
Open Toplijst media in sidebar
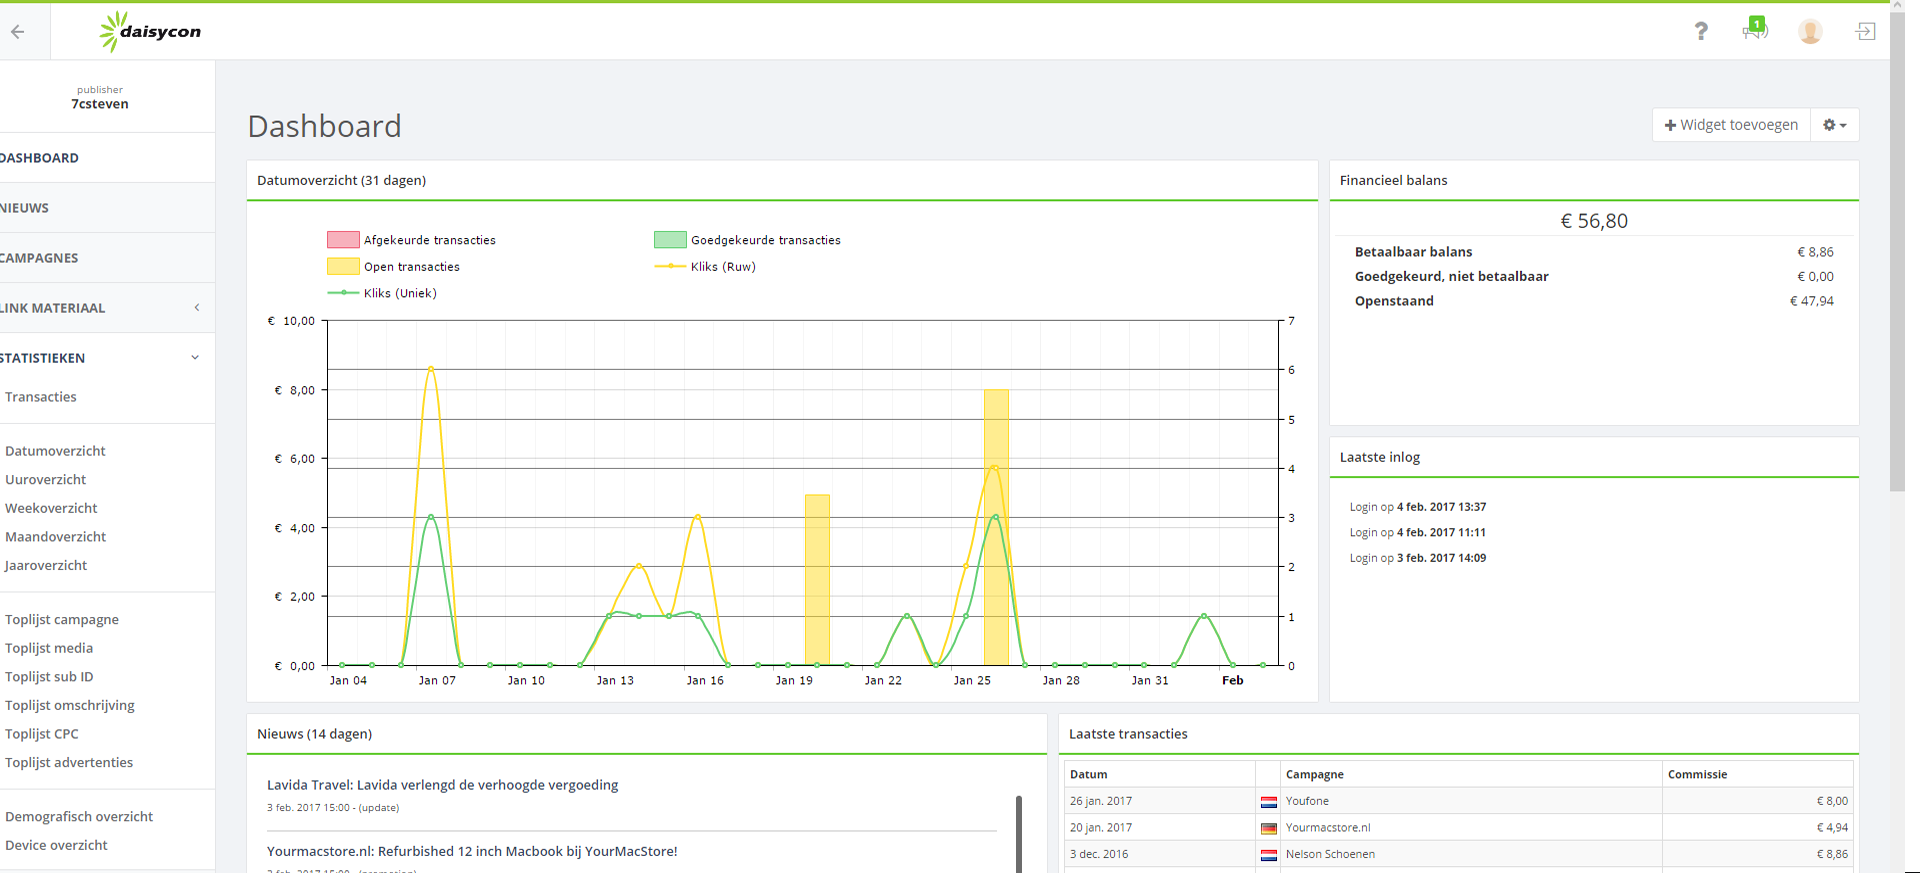point(49,648)
